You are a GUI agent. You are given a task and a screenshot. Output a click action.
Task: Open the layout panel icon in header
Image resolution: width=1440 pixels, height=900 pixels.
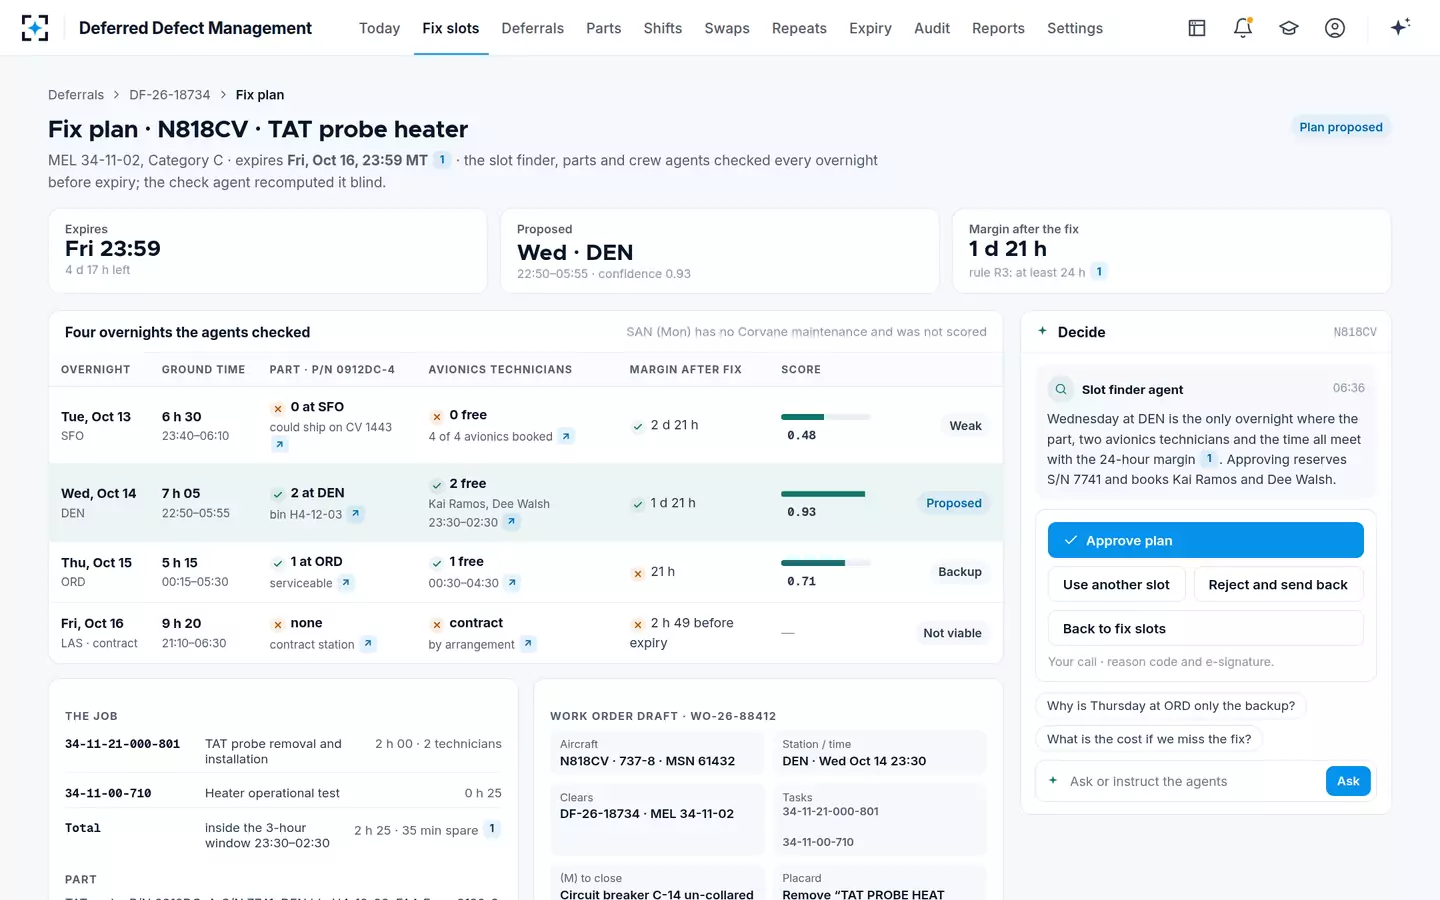(x=1197, y=28)
